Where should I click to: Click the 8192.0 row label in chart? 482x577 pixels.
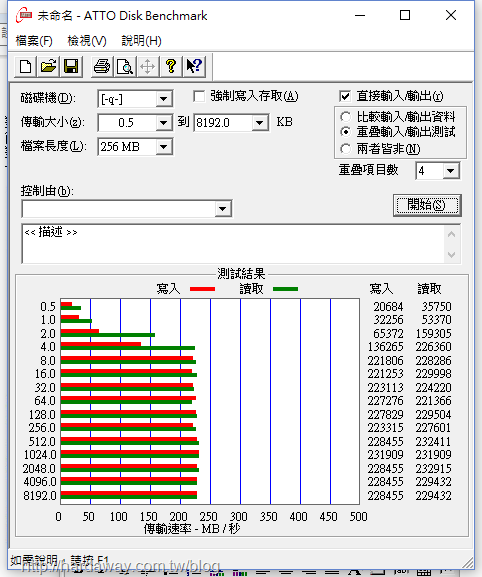[40, 496]
